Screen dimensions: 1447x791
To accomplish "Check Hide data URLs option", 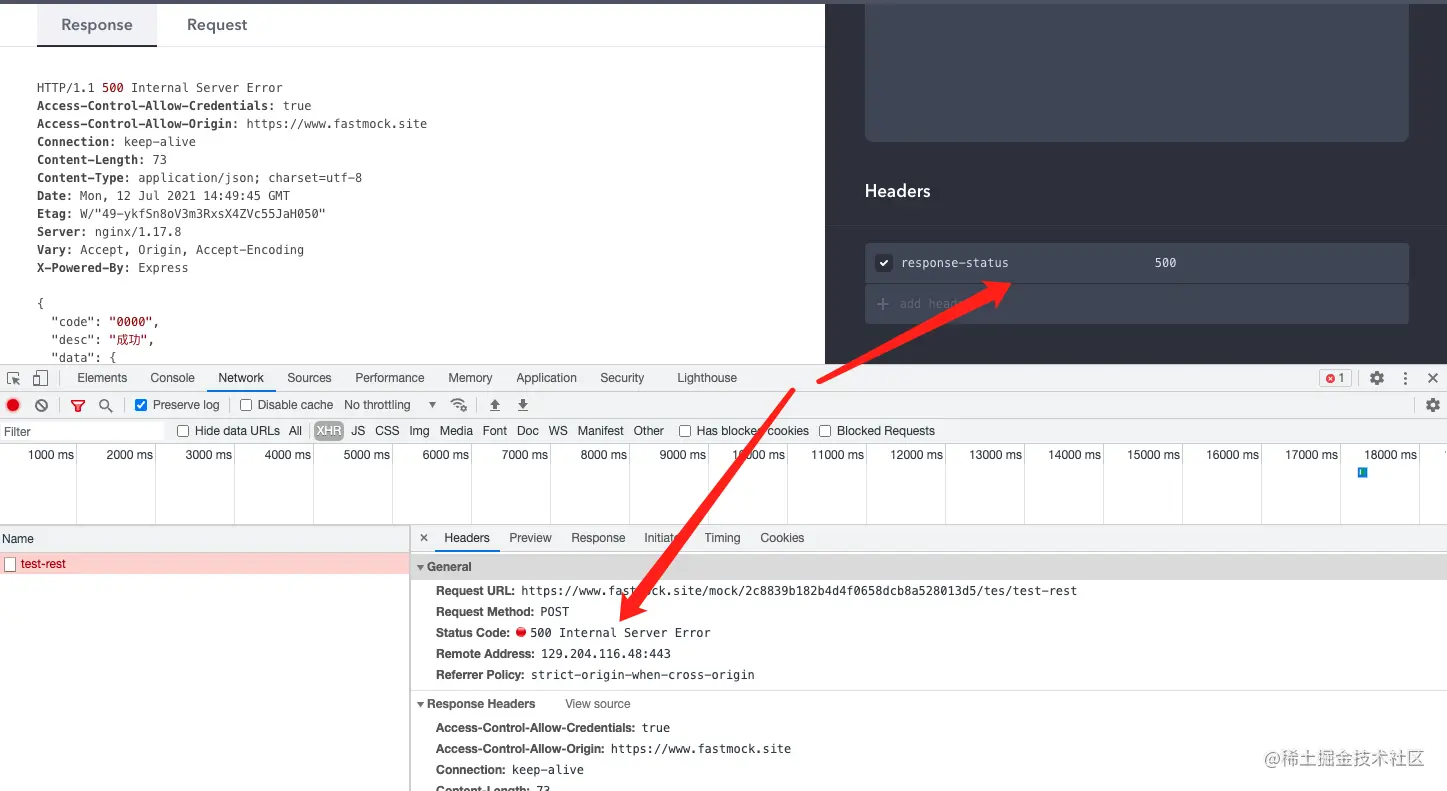I will 183,431.
